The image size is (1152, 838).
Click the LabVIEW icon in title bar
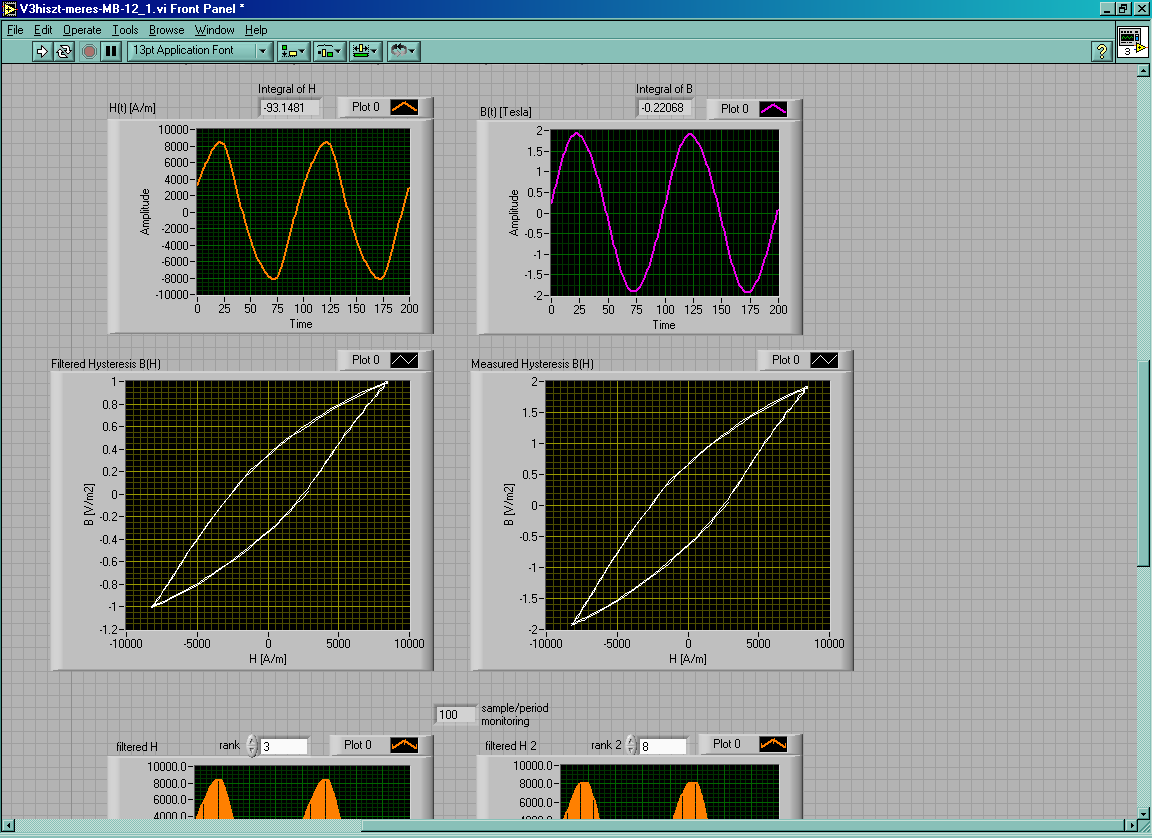coord(9,9)
